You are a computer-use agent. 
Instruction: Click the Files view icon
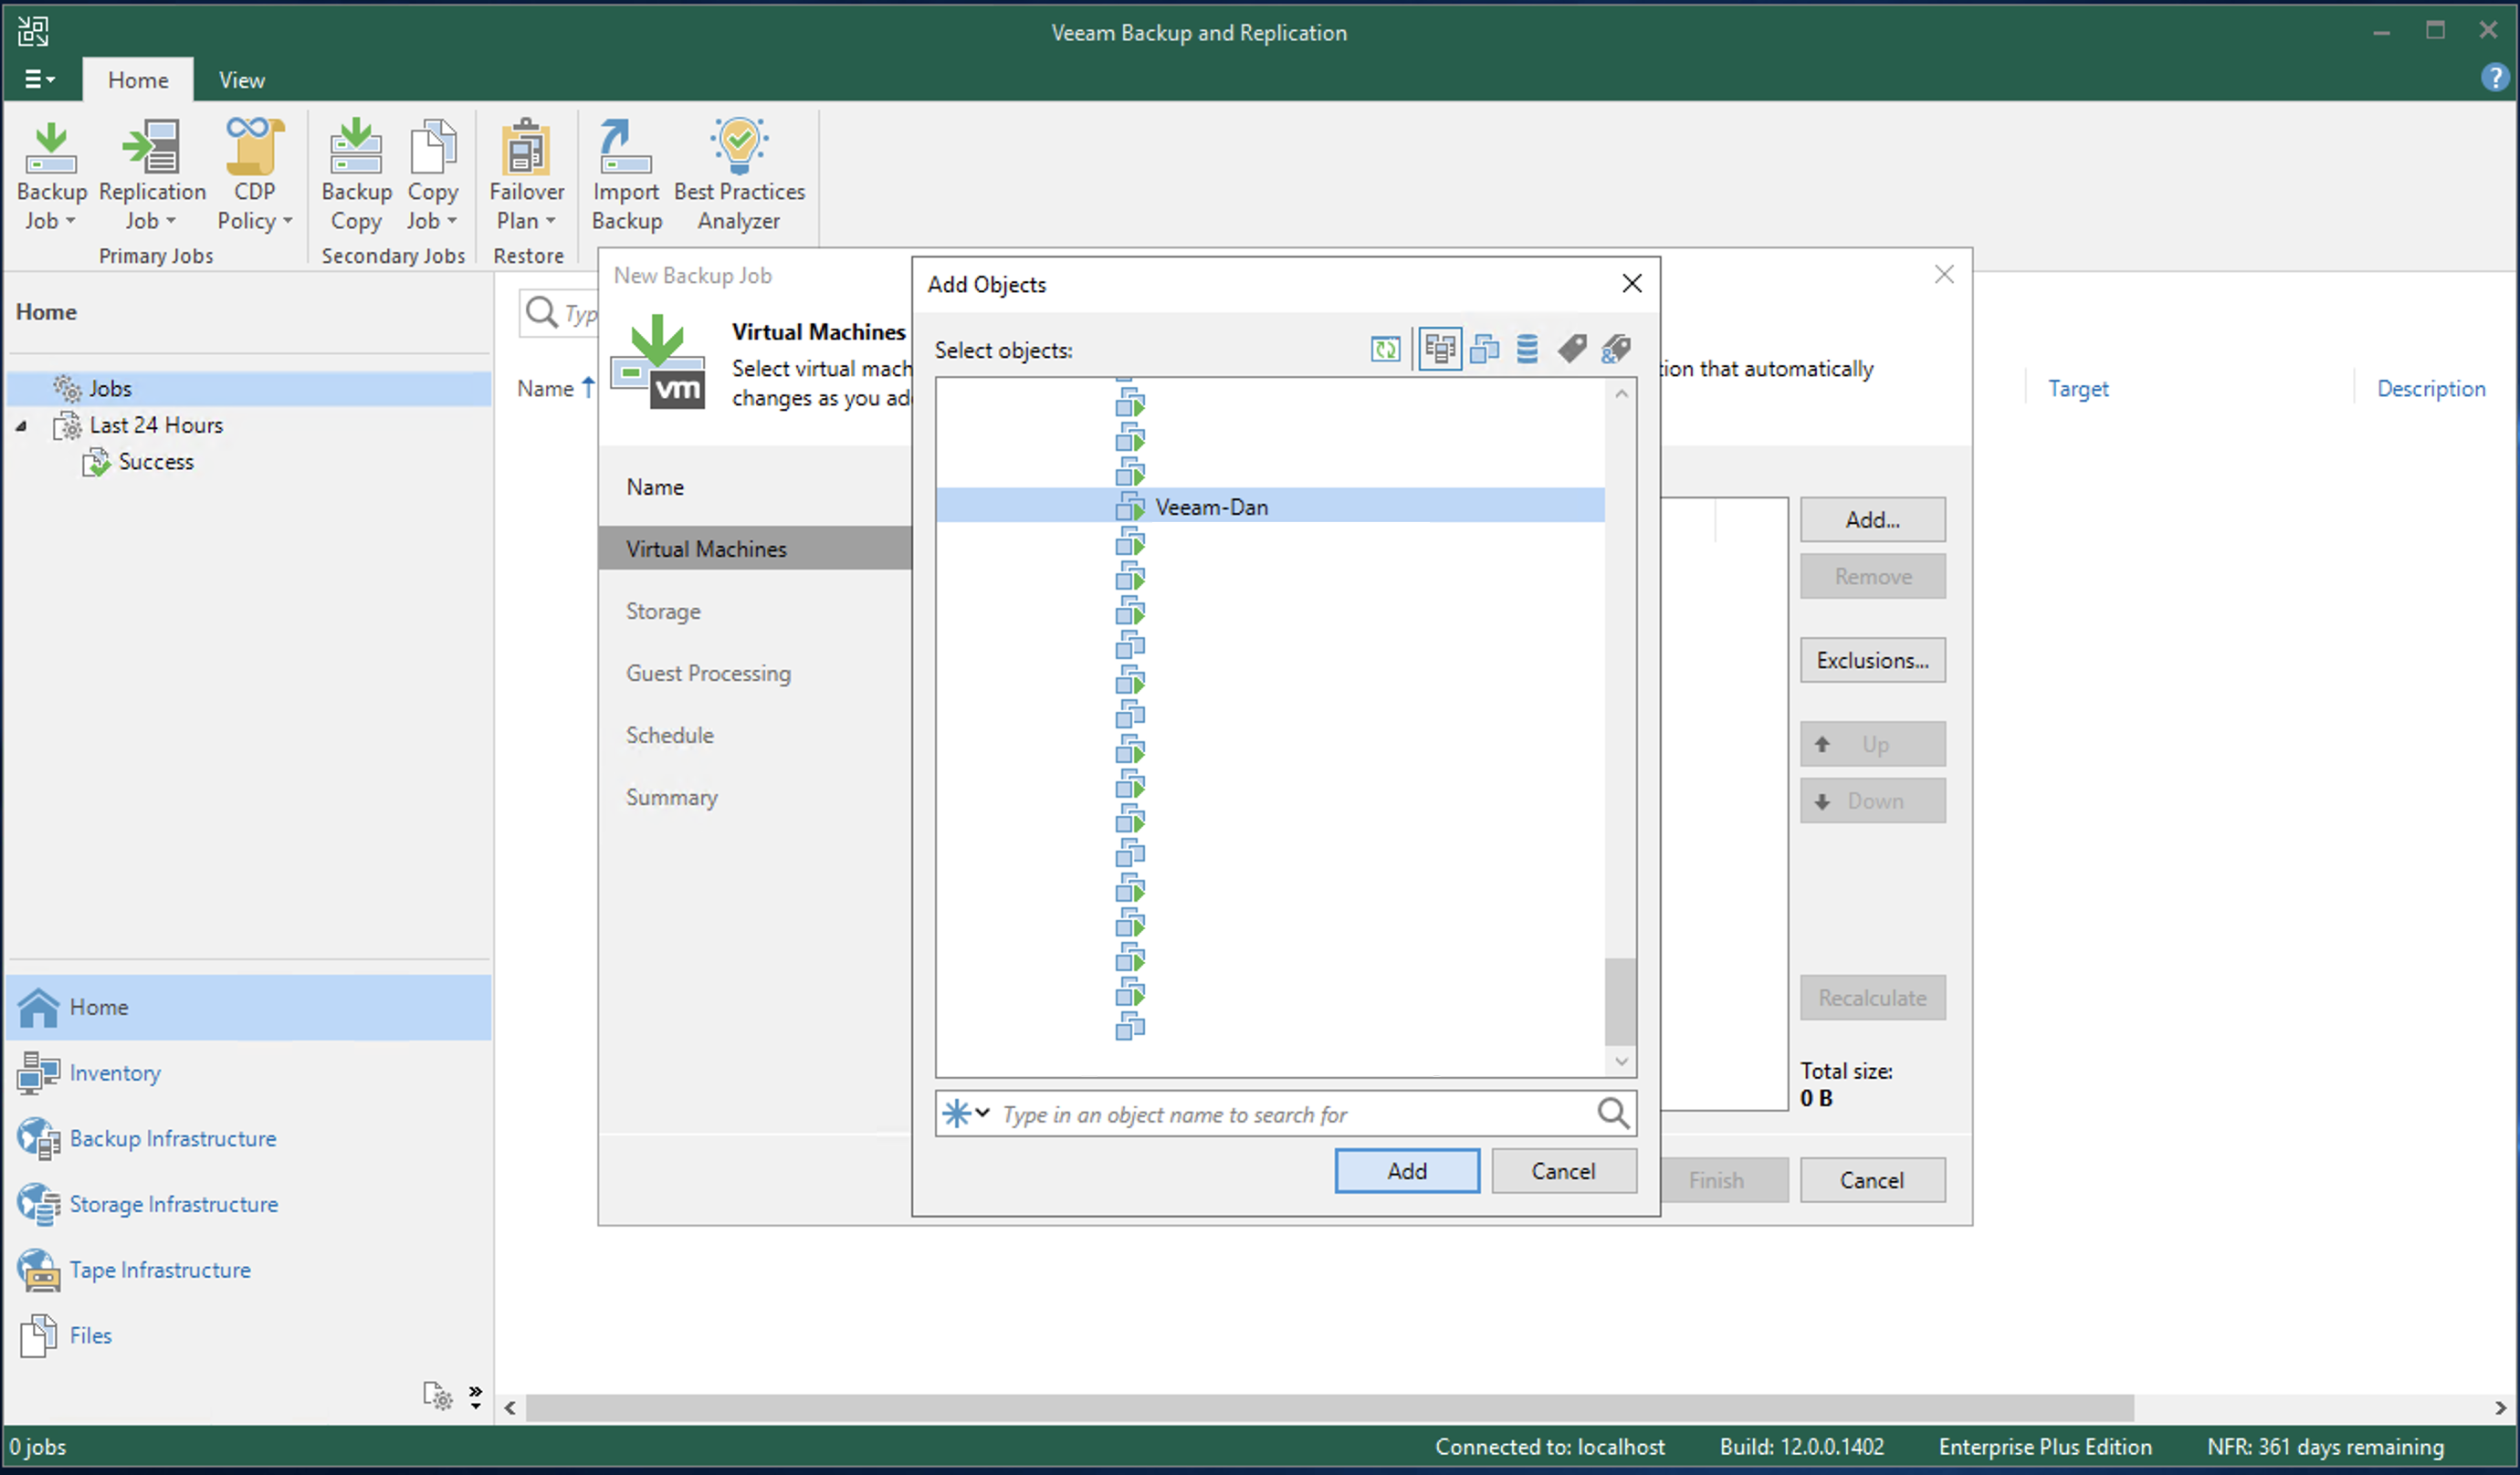pos(38,1336)
